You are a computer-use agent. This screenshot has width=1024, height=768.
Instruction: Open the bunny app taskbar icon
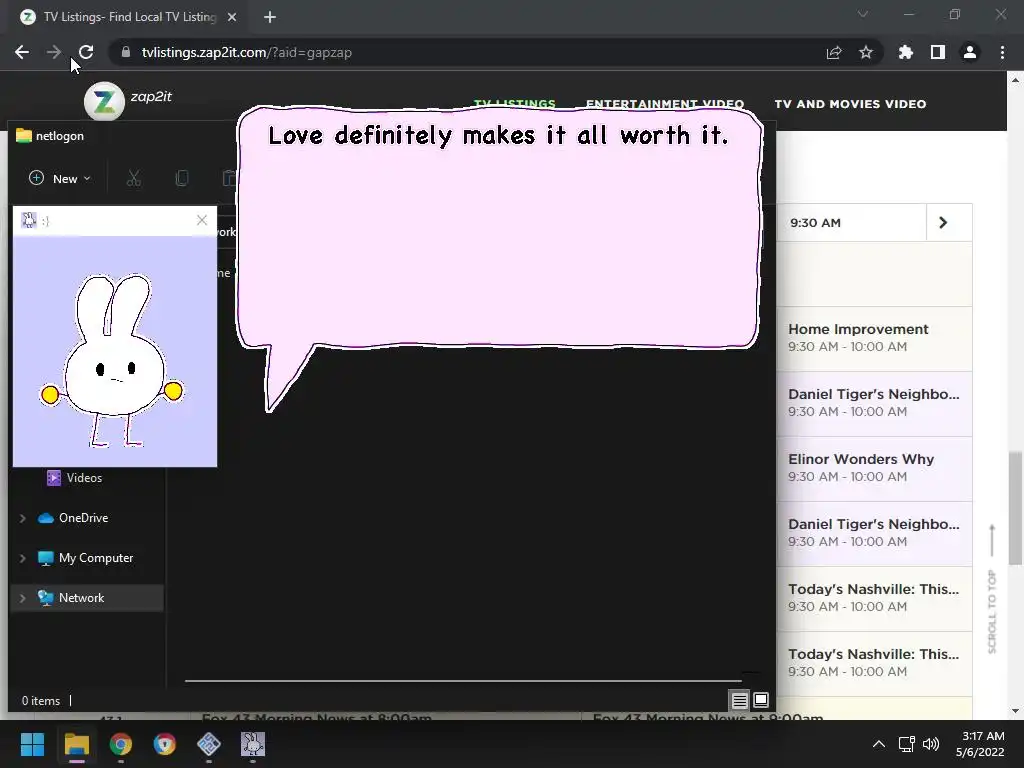tap(253, 744)
